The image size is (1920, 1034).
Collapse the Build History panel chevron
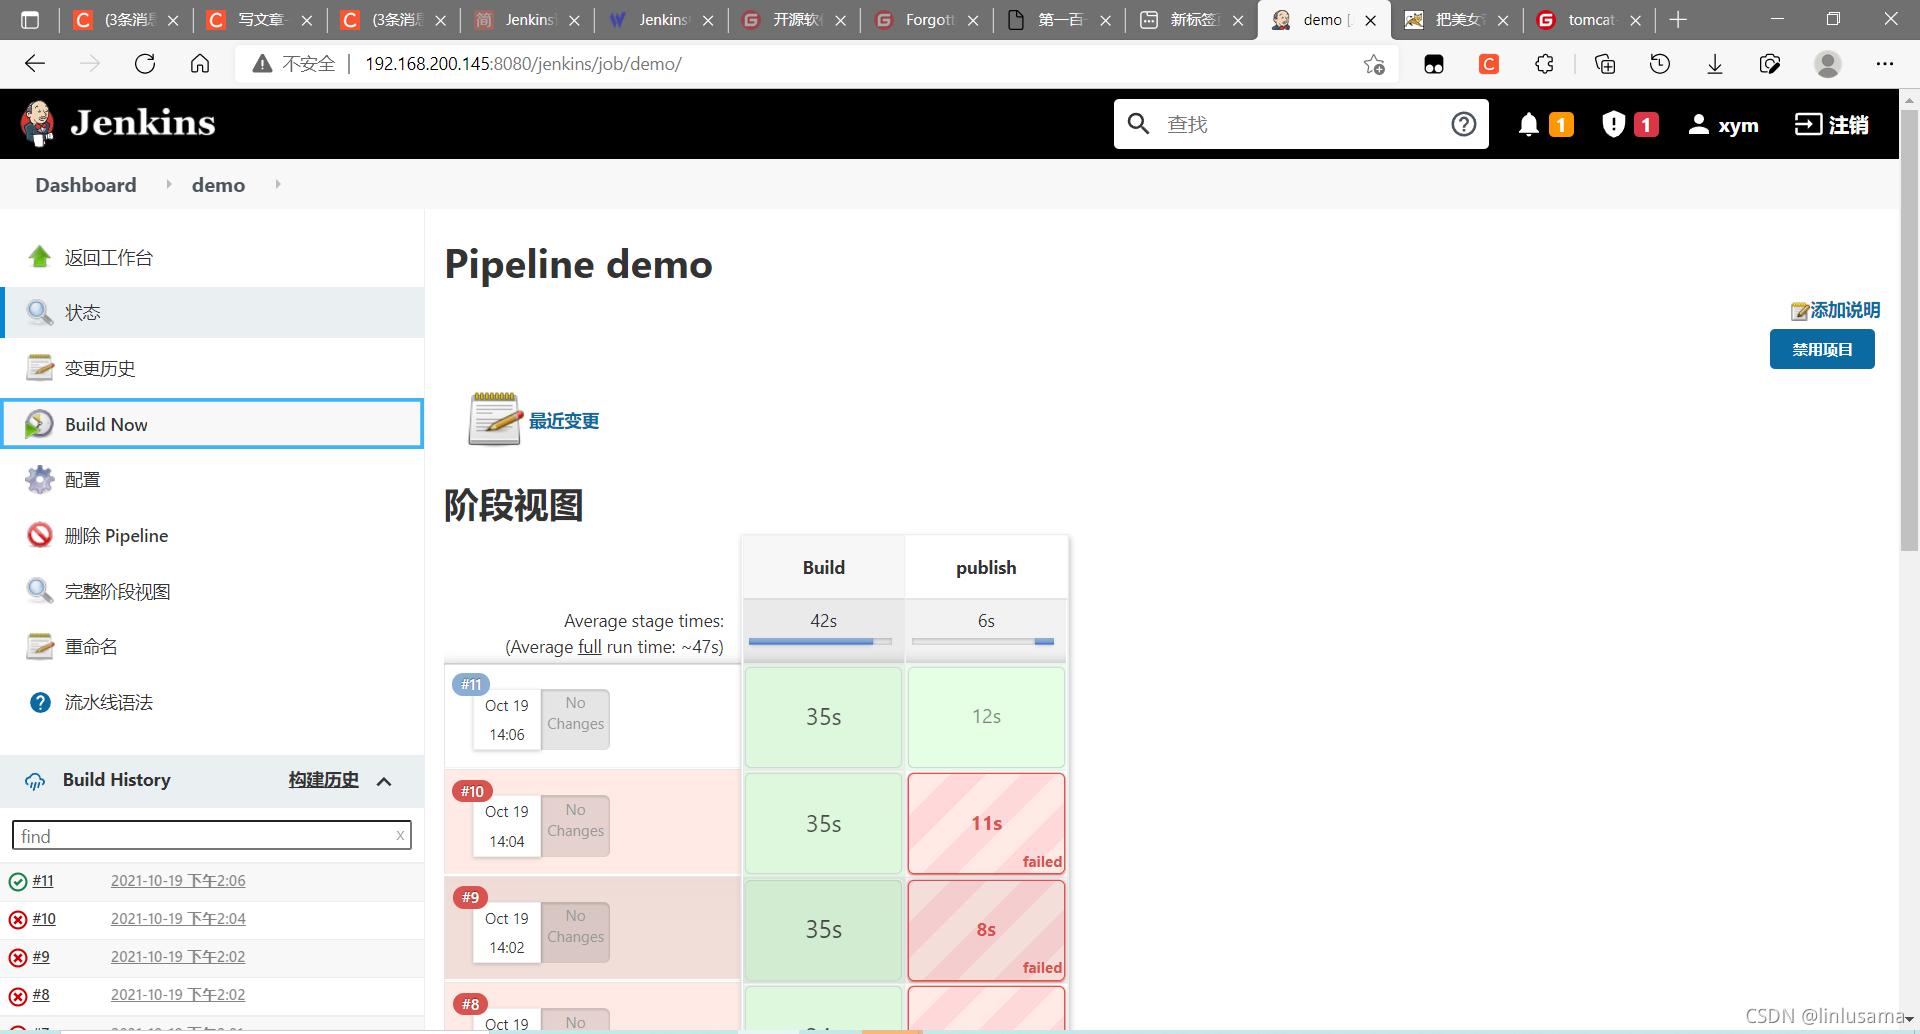[384, 781]
